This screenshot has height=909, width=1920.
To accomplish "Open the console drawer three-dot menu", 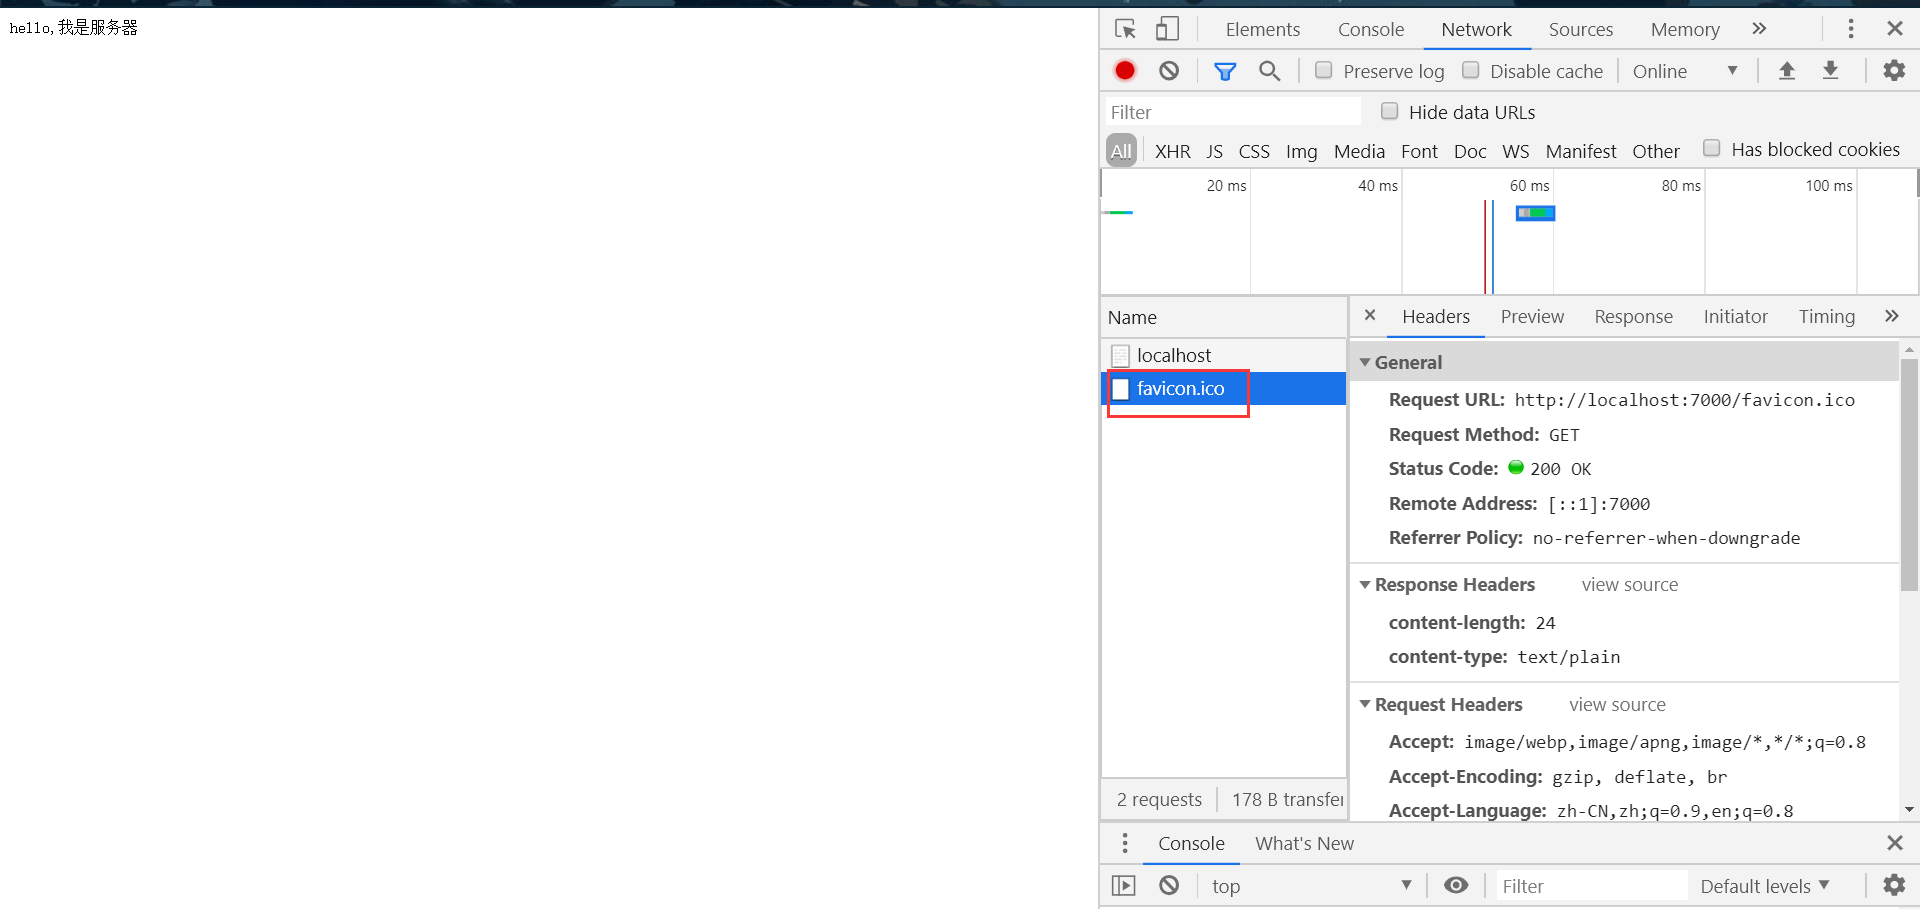I will pos(1125,843).
